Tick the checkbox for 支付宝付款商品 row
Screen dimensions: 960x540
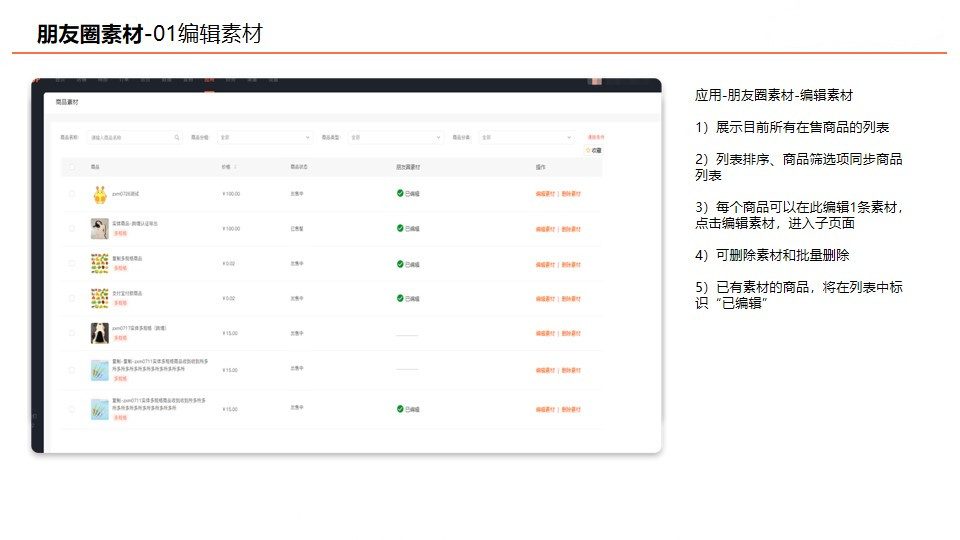coord(72,299)
